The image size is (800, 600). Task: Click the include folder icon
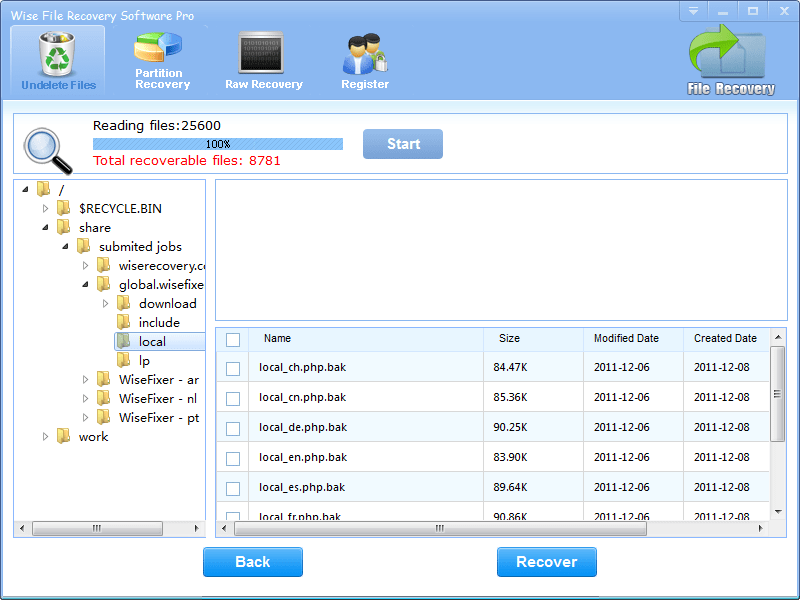123,322
